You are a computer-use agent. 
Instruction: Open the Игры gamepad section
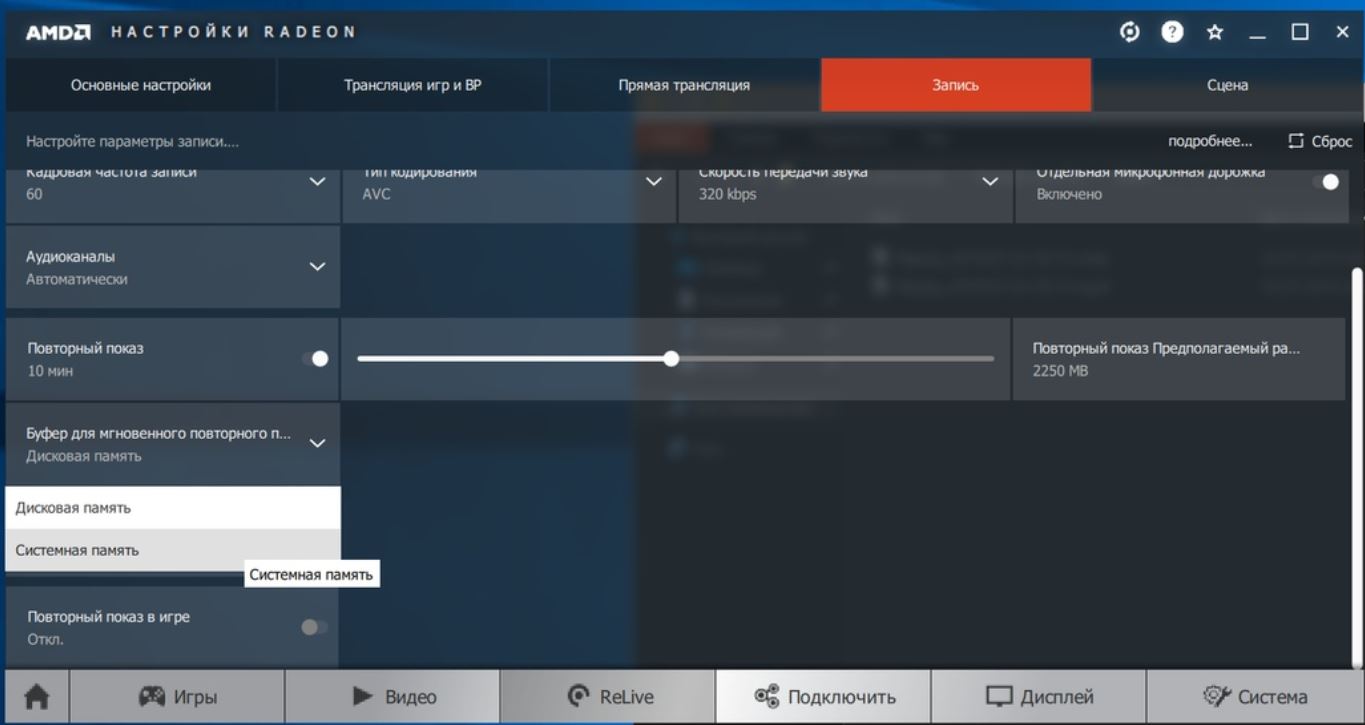[x=177, y=697]
